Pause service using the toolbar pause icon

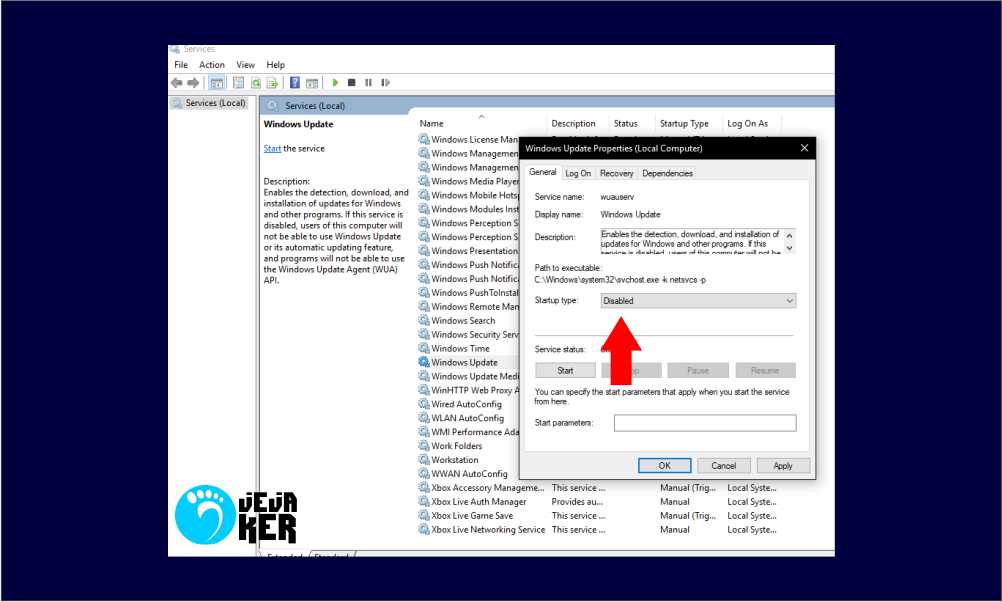[368, 82]
